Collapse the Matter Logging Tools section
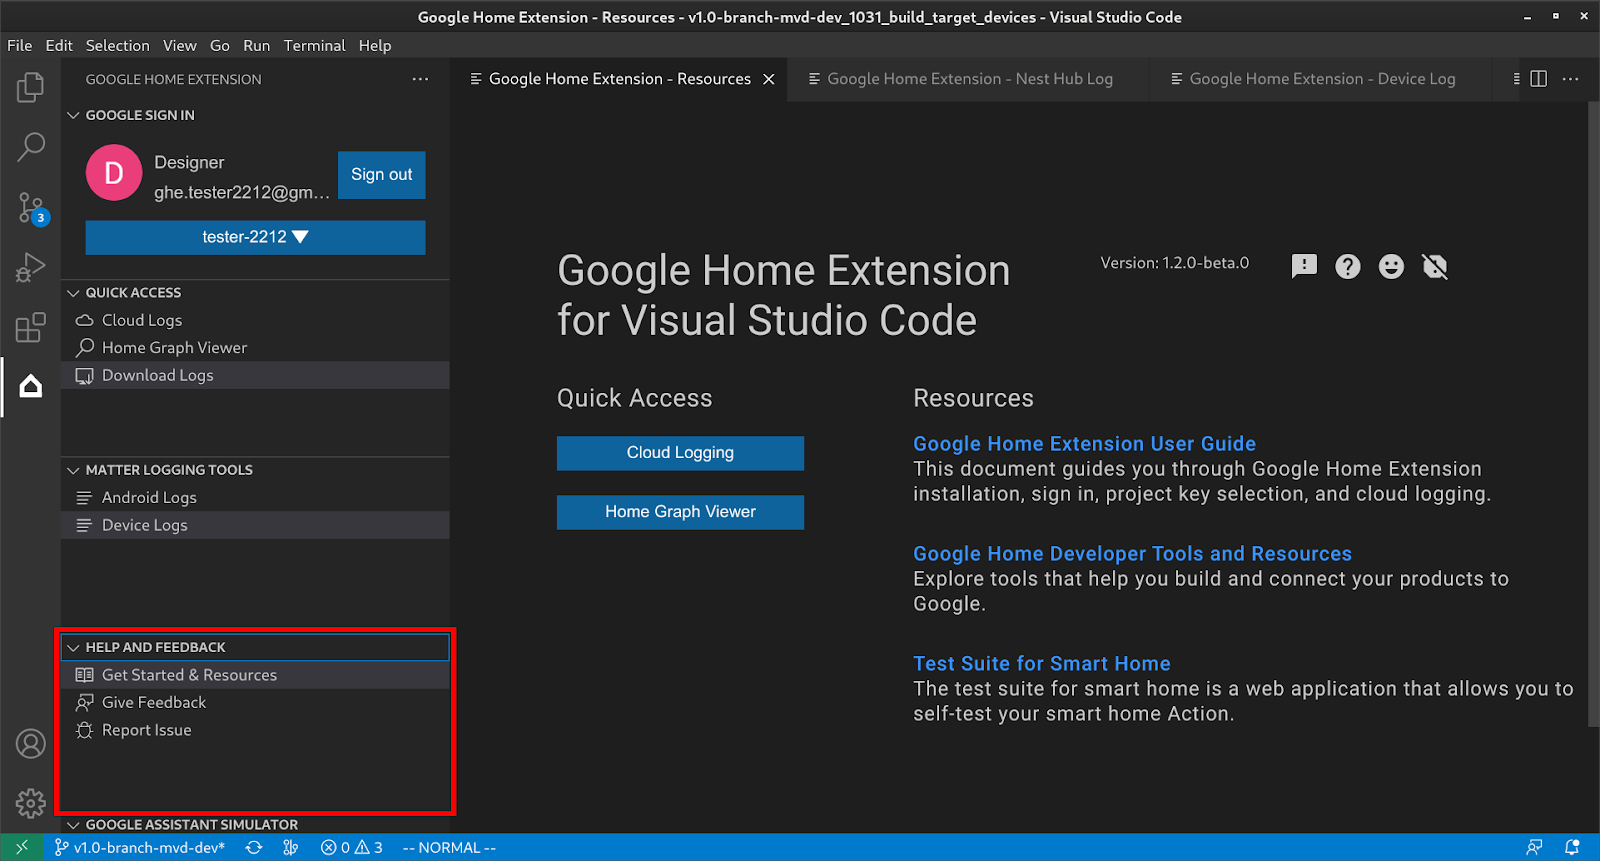The height and width of the screenshot is (861, 1600). coord(73,470)
